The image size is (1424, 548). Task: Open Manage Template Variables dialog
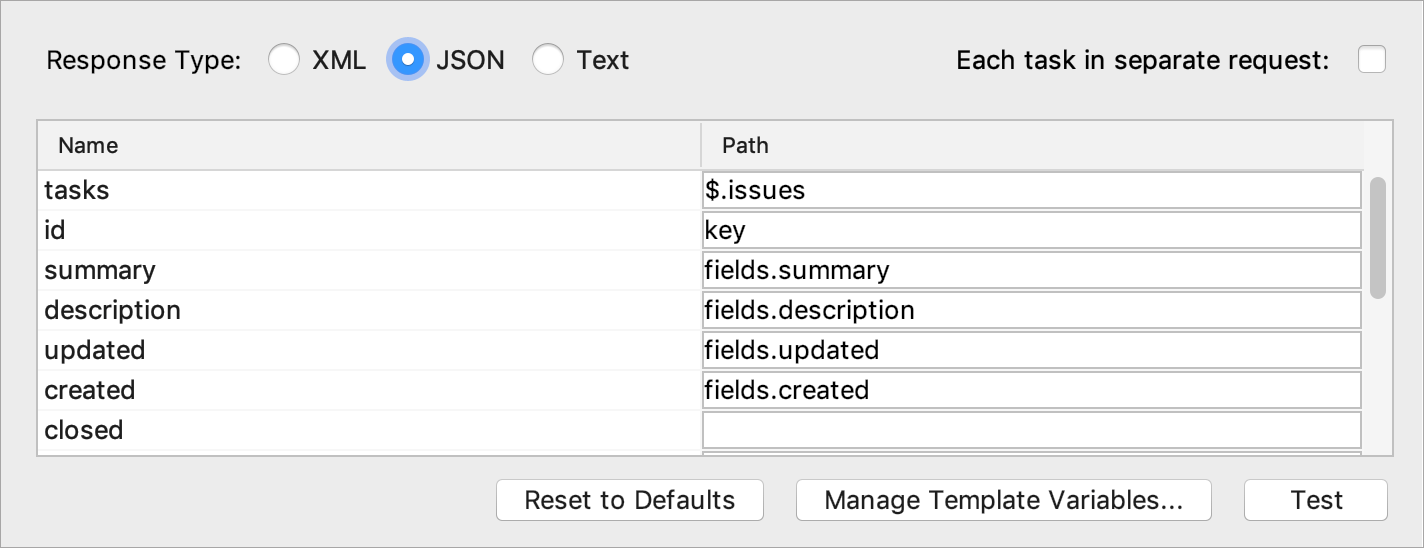tap(1004, 500)
